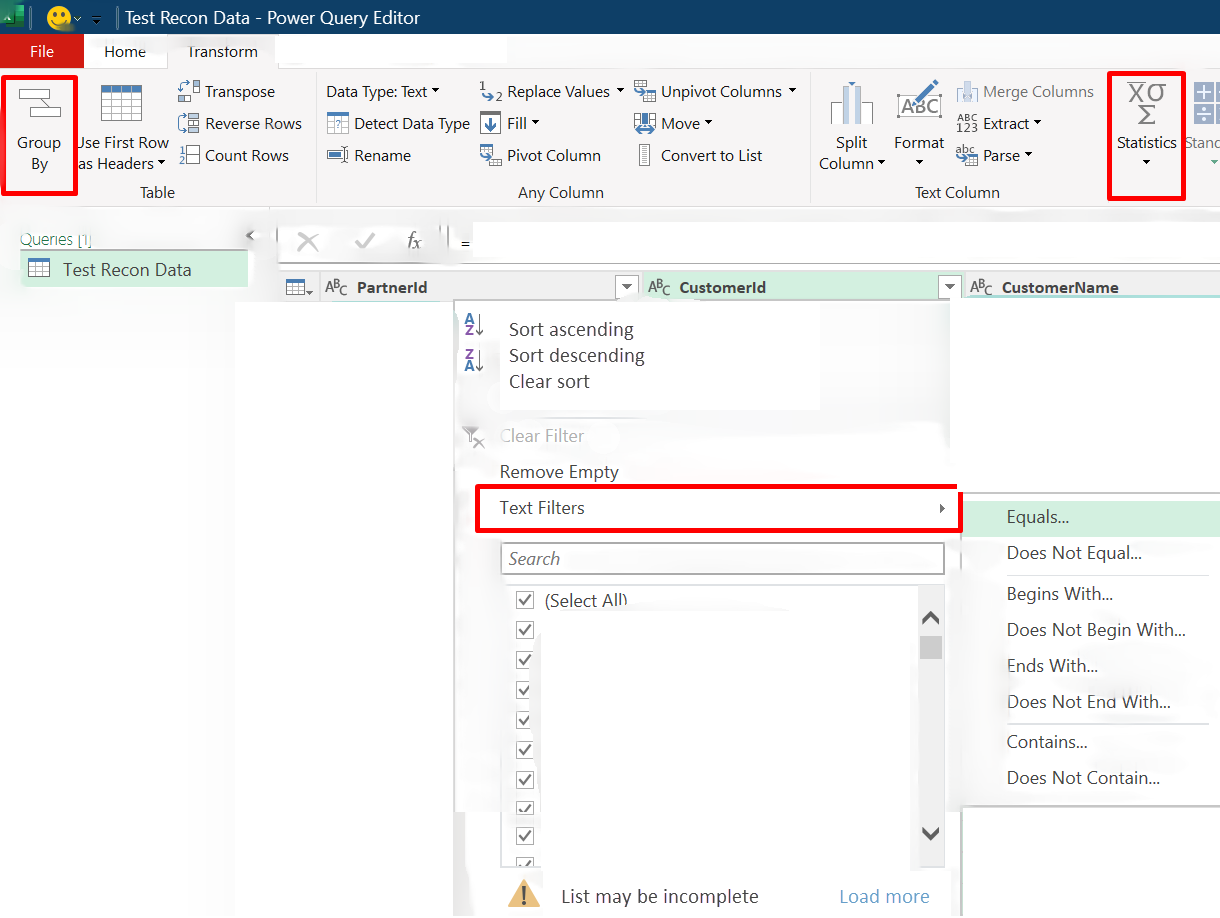1220x918 pixels.
Task: Open the Statistics menu
Action: pos(1146,127)
